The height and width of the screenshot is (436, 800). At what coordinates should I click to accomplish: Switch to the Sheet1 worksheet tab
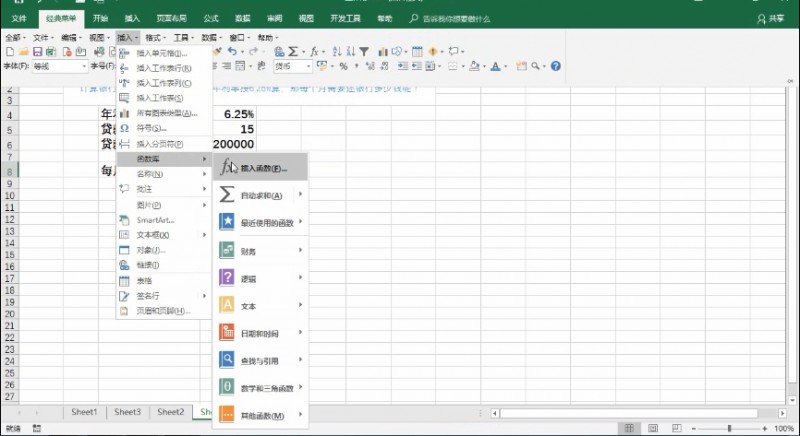click(x=84, y=412)
